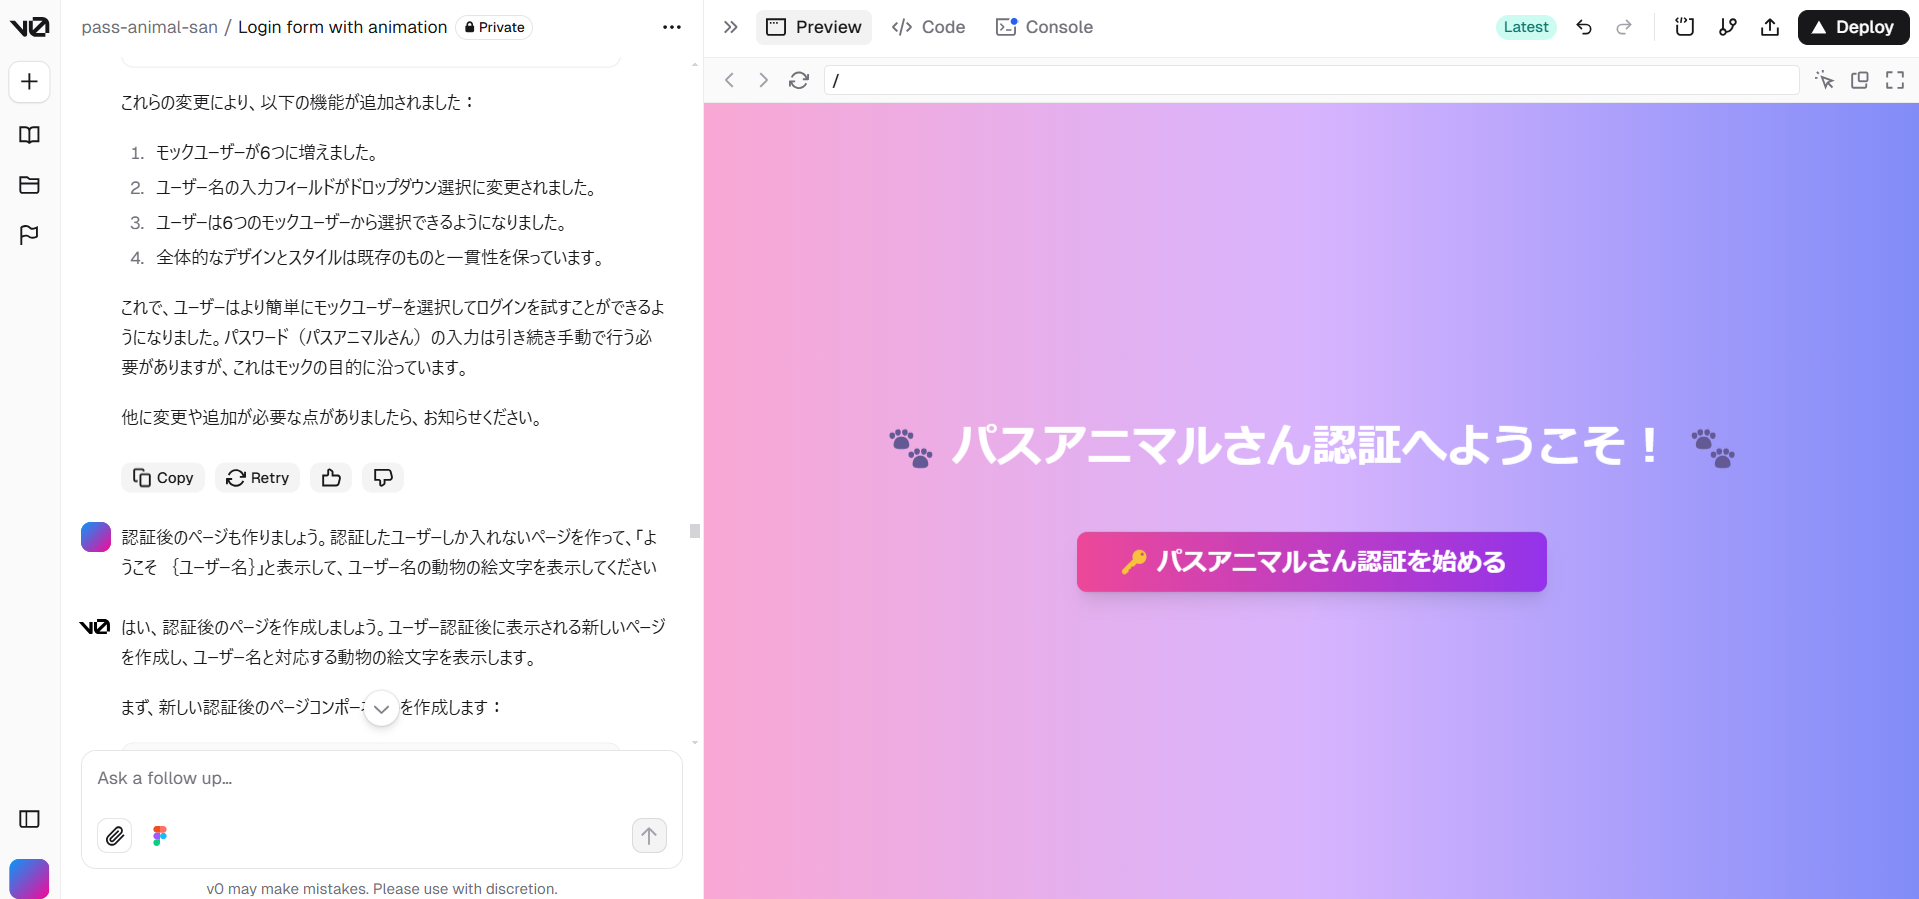Deploy the project with the Deploy button
1919x899 pixels.
[1853, 27]
